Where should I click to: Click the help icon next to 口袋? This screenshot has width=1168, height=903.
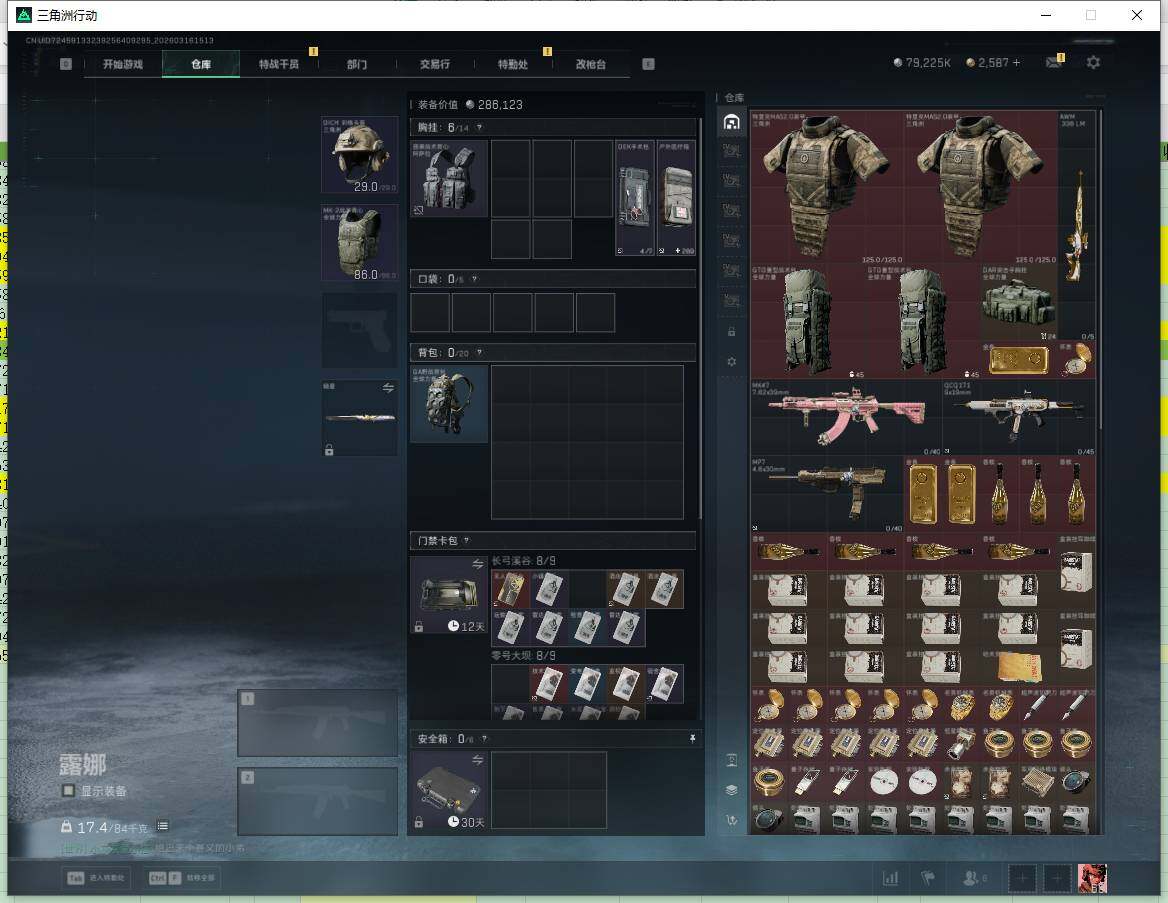click(474, 279)
